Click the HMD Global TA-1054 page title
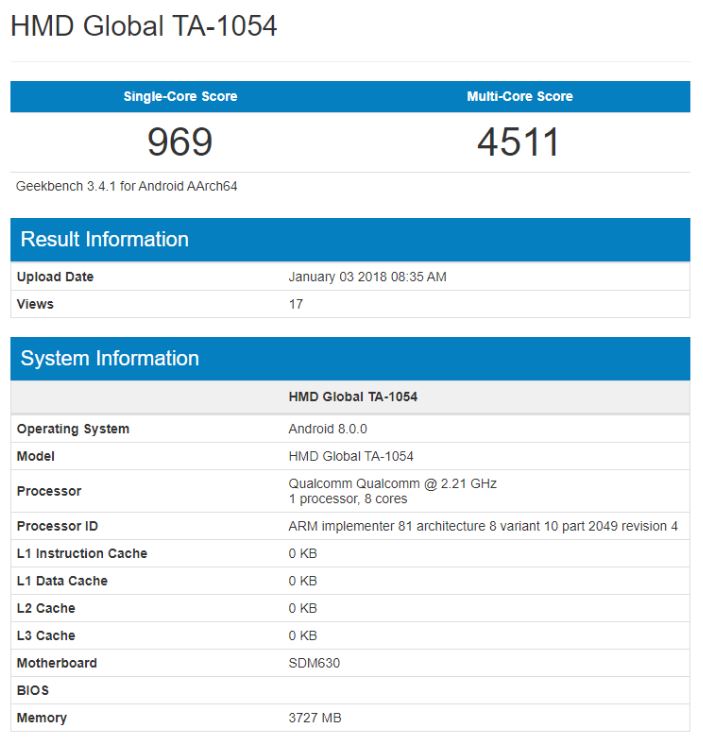 (x=143, y=26)
